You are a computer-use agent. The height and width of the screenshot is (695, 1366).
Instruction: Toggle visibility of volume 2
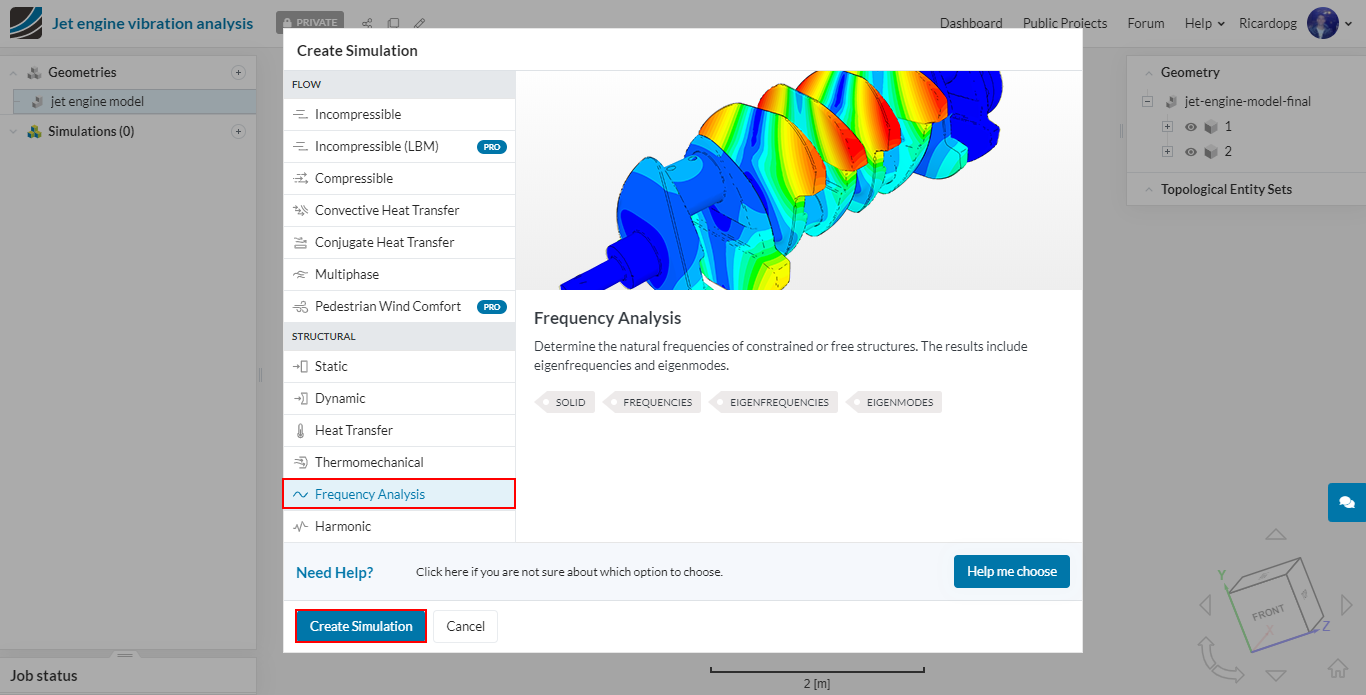(x=1190, y=152)
